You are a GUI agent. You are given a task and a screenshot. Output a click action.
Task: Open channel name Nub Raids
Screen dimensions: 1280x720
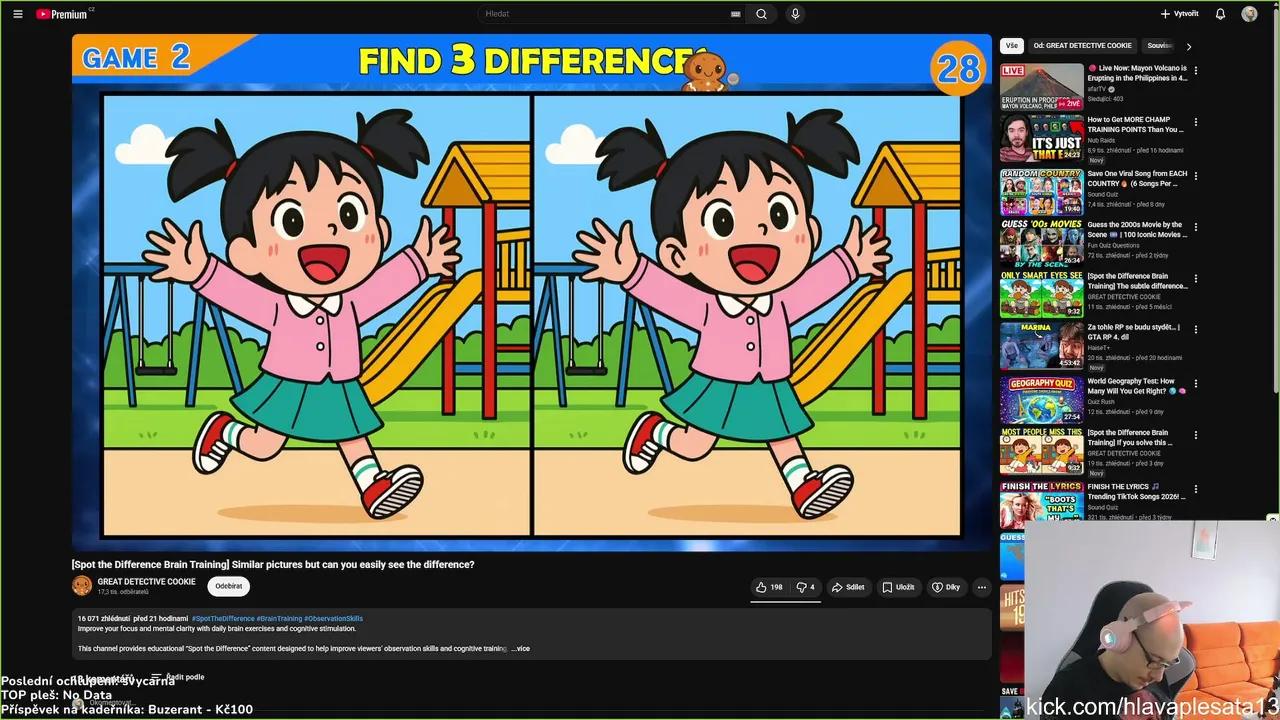(1101, 141)
